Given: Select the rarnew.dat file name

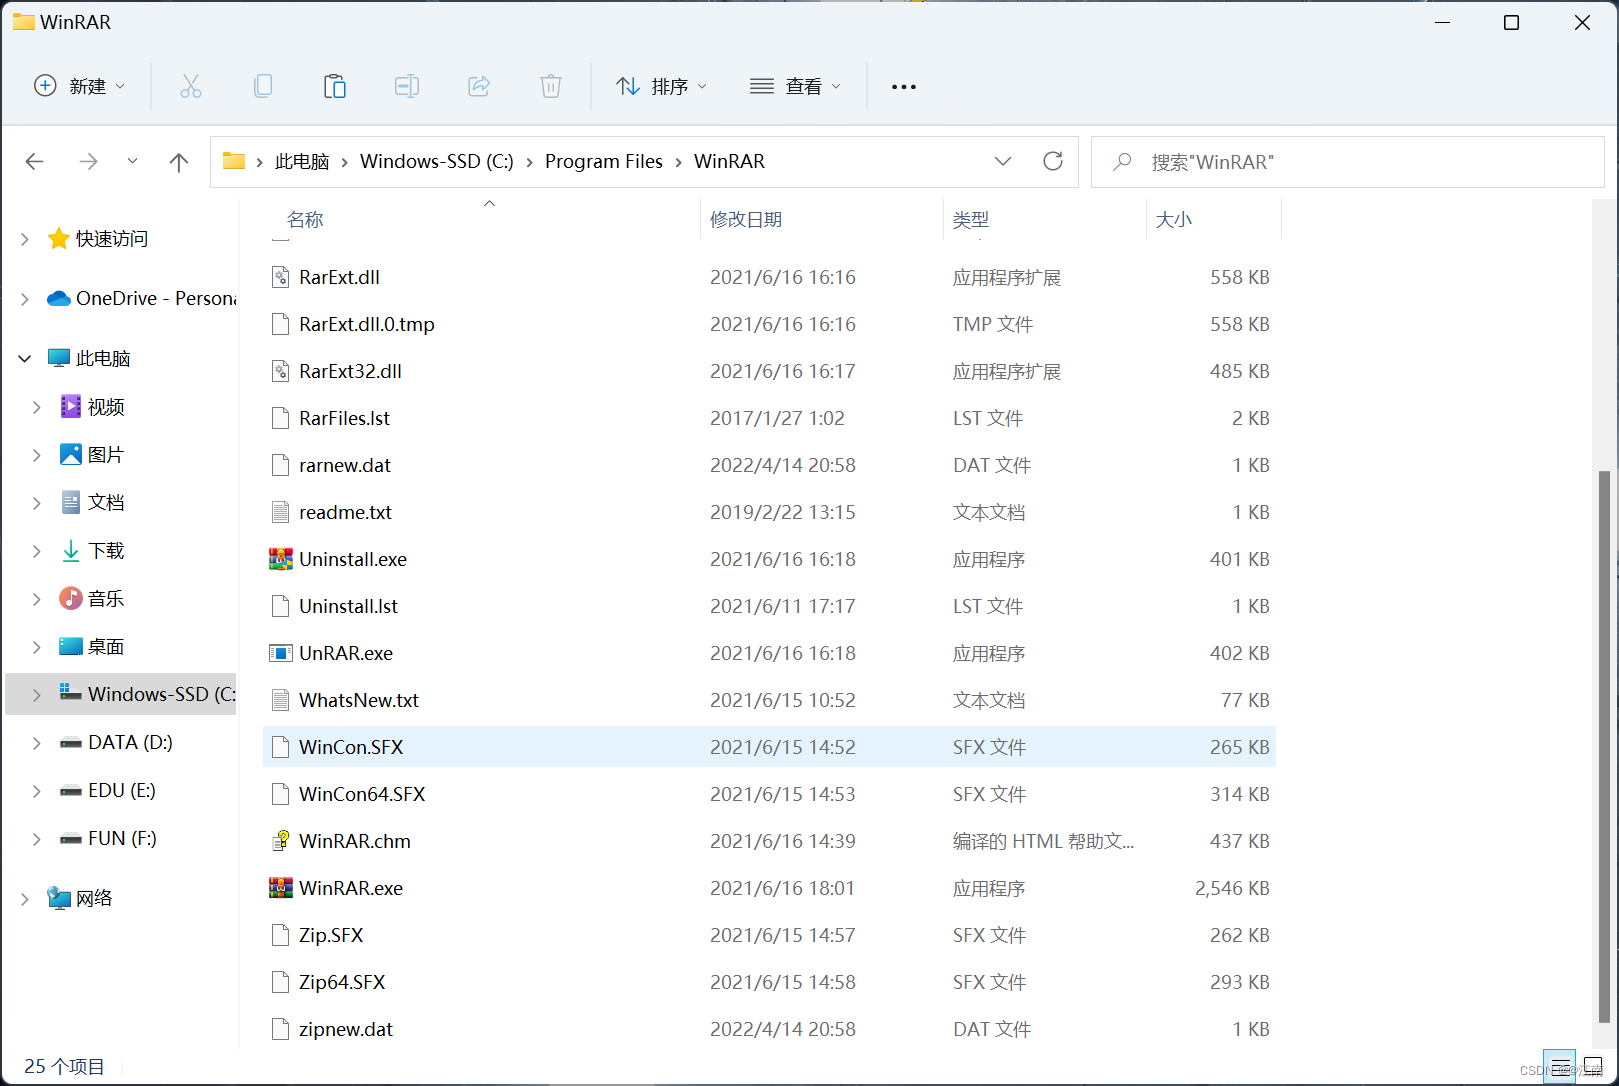Looking at the screenshot, I should click(345, 465).
